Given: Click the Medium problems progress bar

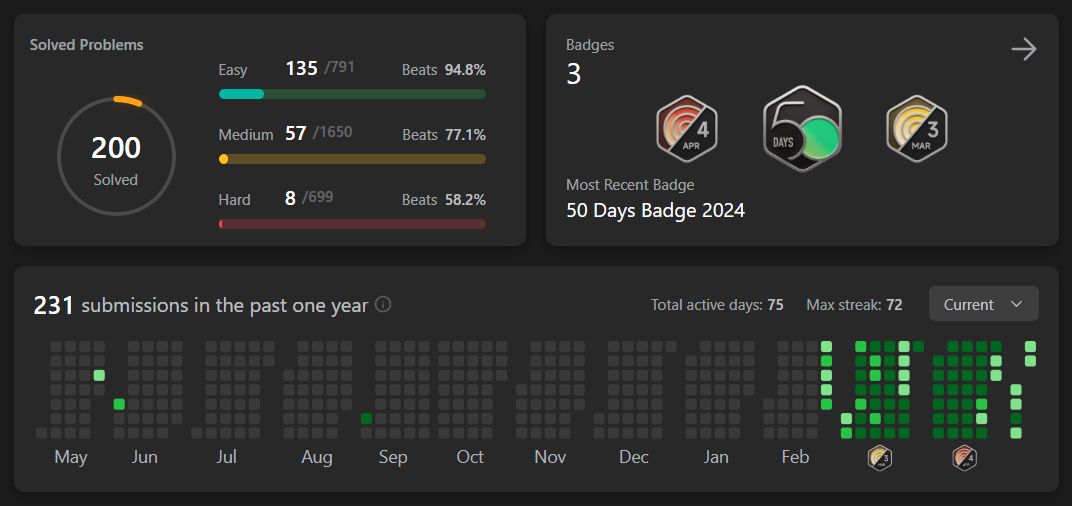Looking at the screenshot, I should click(352, 159).
